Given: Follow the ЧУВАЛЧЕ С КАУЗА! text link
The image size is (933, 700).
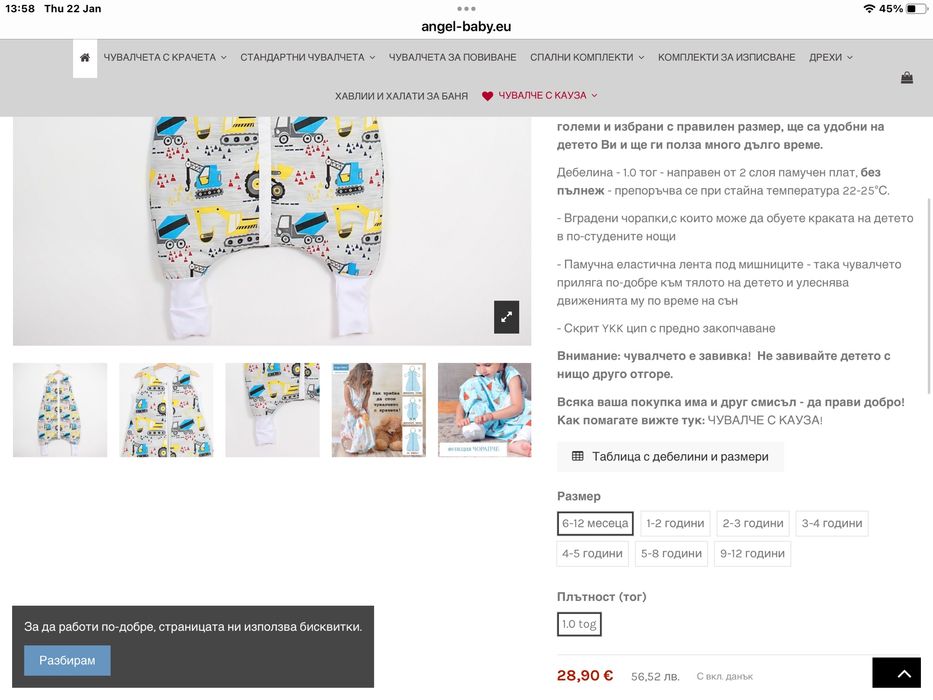Looking at the screenshot, I should [765, 420].
